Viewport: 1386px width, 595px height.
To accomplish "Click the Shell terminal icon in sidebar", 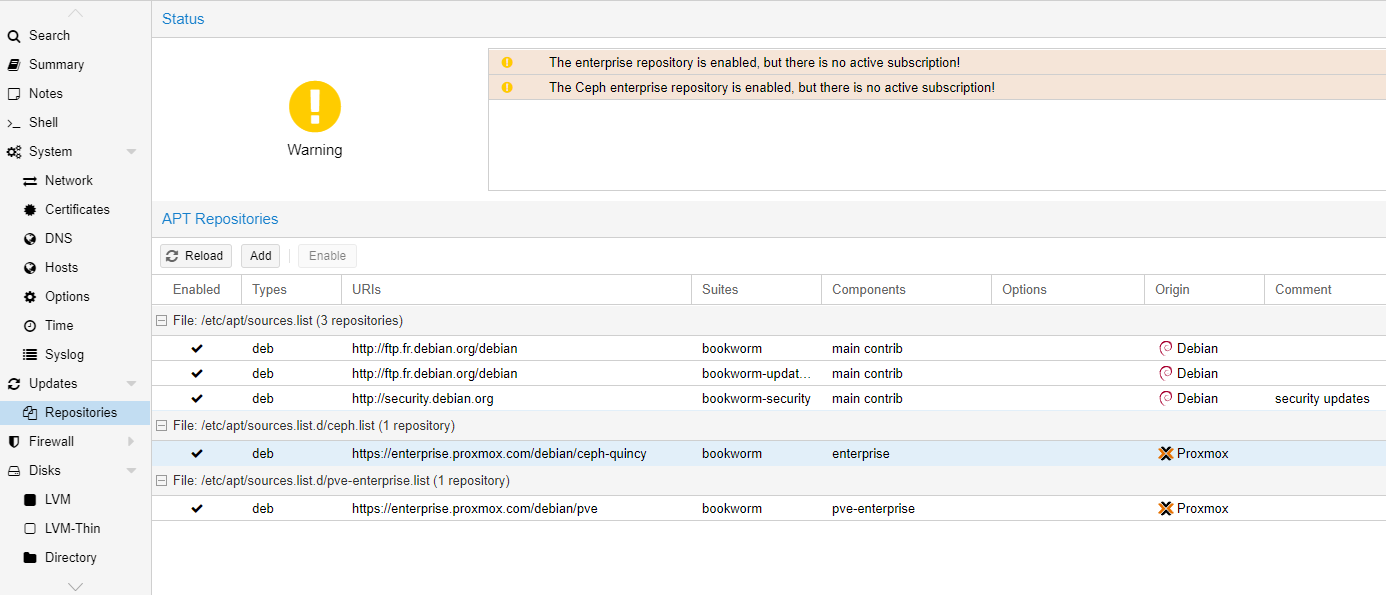I will click(14, 123).
